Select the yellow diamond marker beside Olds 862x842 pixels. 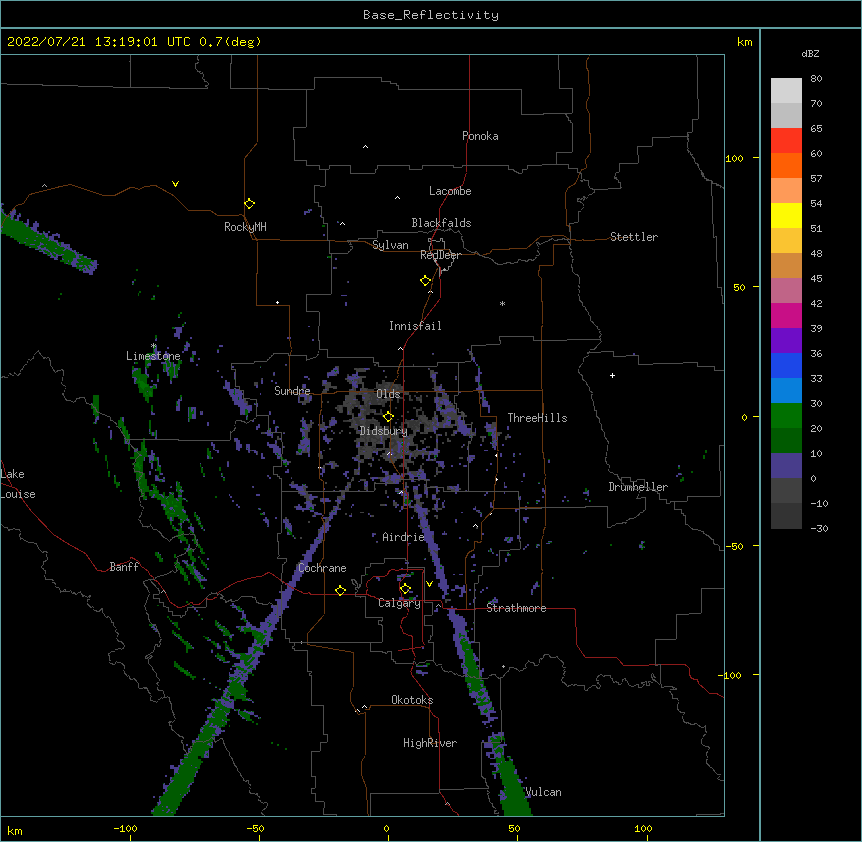[x=388, y=416]
